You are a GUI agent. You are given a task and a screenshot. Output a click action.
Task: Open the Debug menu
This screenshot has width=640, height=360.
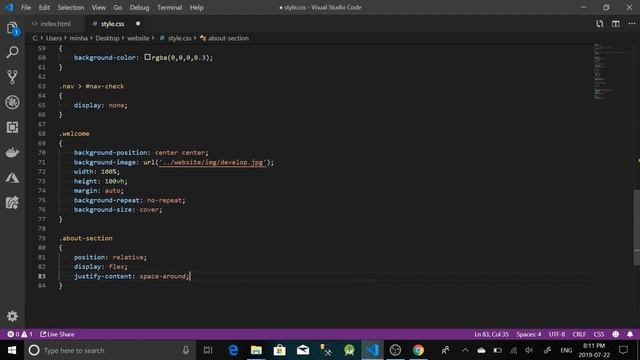tap(139, 7)
